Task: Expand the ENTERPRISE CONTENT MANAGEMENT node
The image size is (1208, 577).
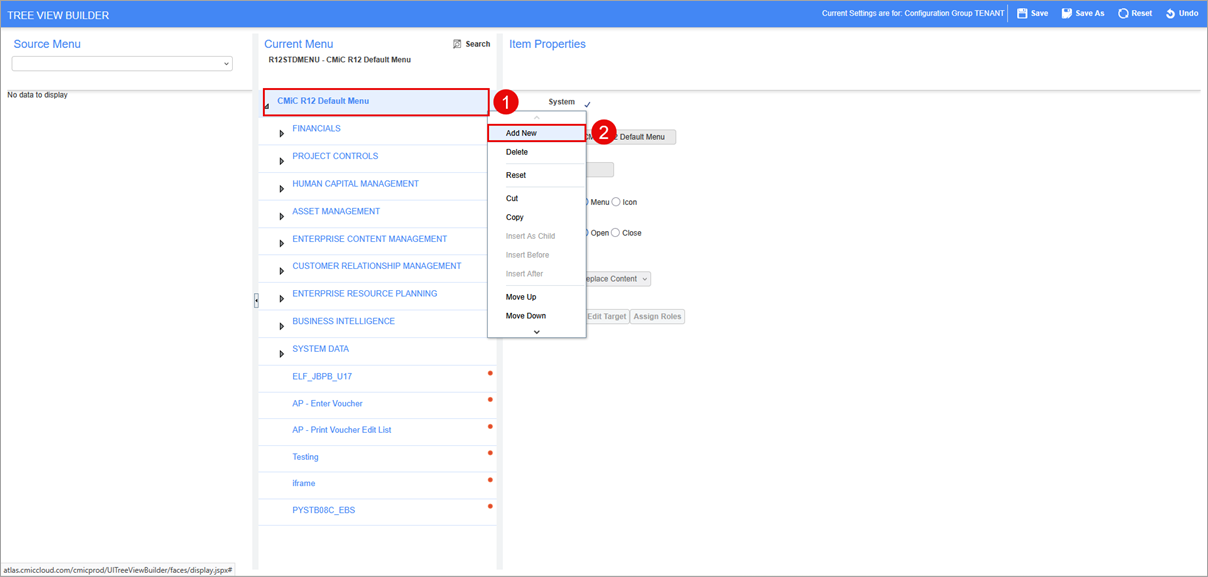Action: (x=282, y=243)
